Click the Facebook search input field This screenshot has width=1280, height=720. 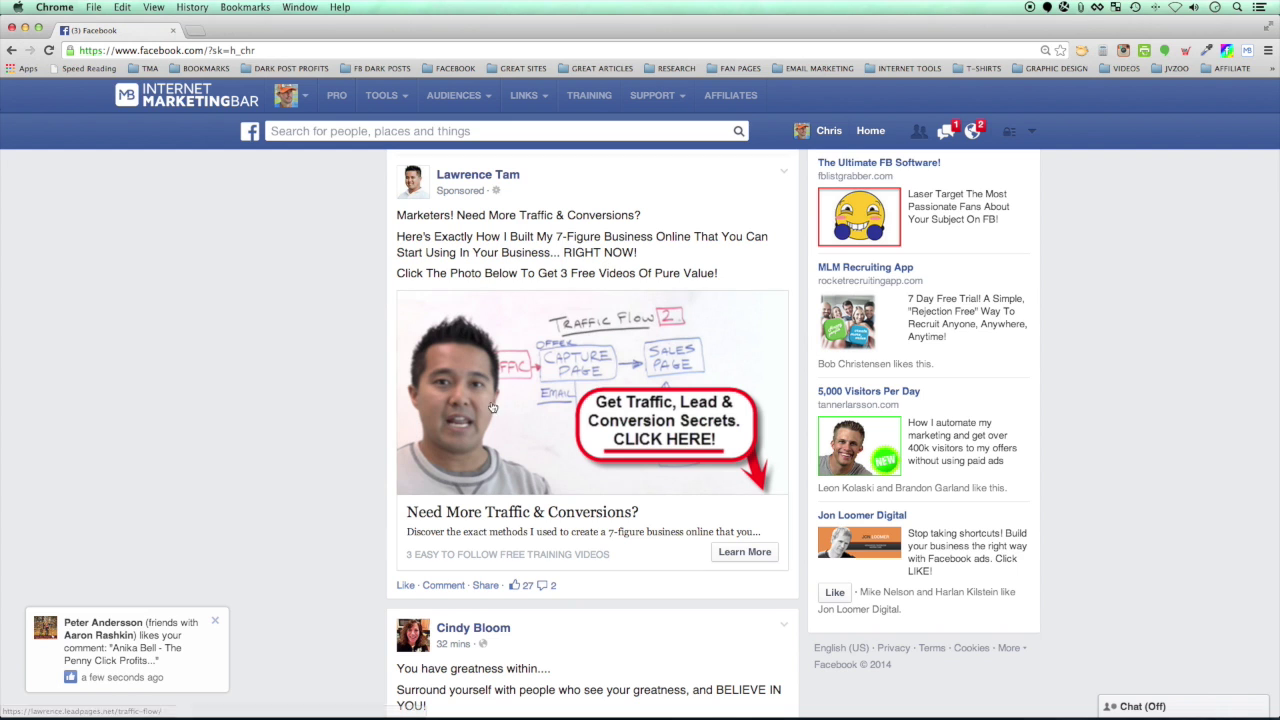pos(499,131)
